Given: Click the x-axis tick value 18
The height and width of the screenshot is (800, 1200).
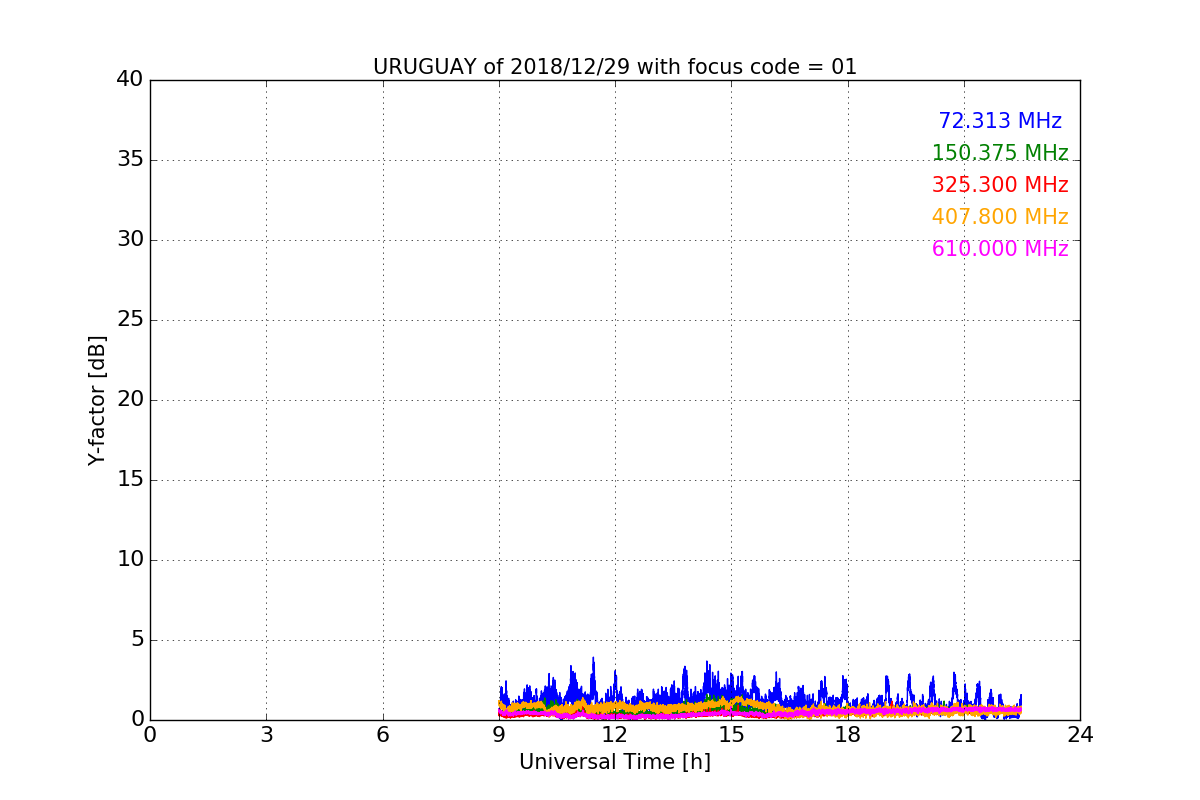Looking at the screenshot, I should [848, 735].
